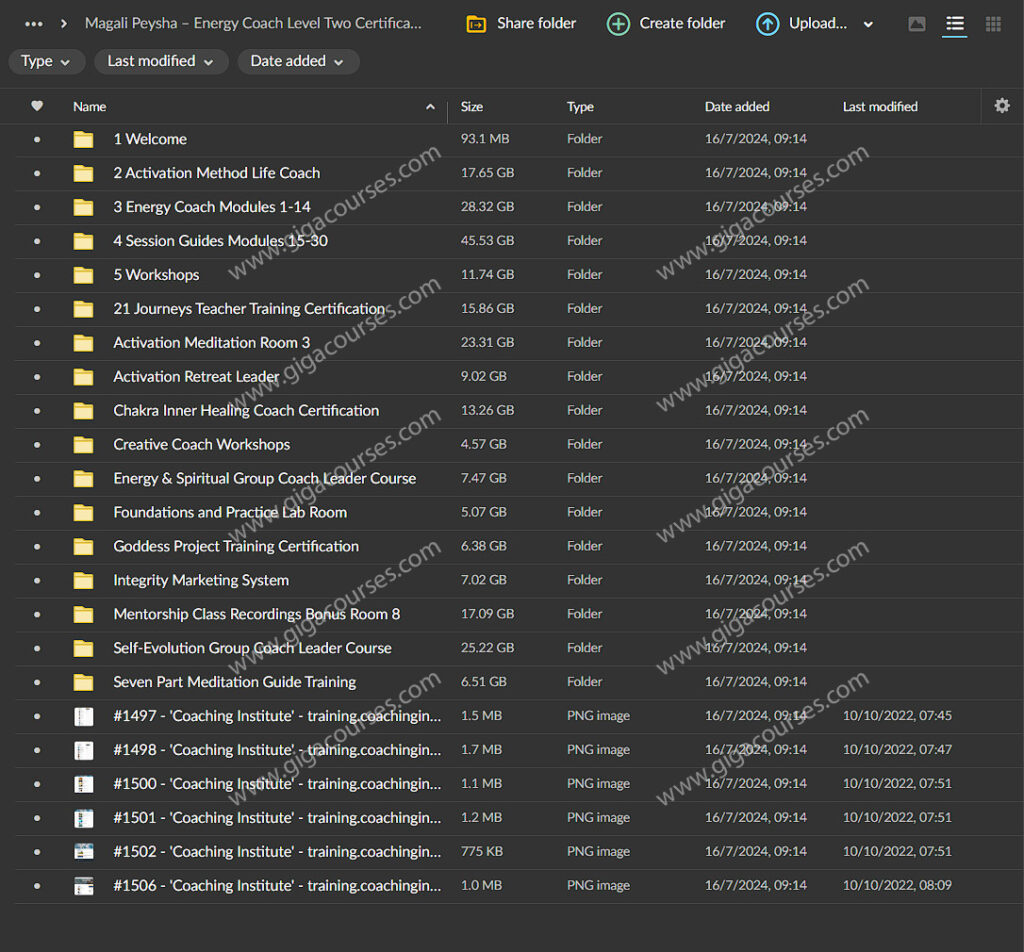This screenshot has width=1024, height=952.
Task: Open the Date added filter dropdown
Action: click(297, 61)
